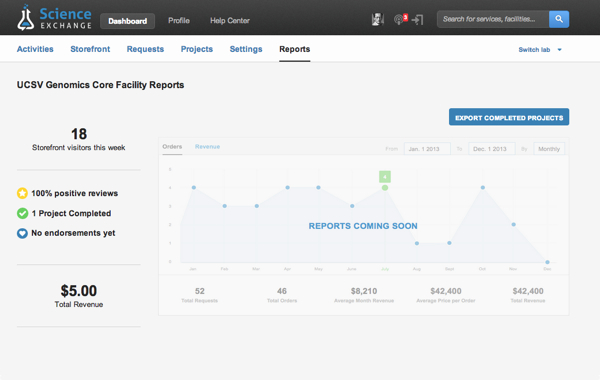Click the blue heart endorsements icon

coord(22,233)
